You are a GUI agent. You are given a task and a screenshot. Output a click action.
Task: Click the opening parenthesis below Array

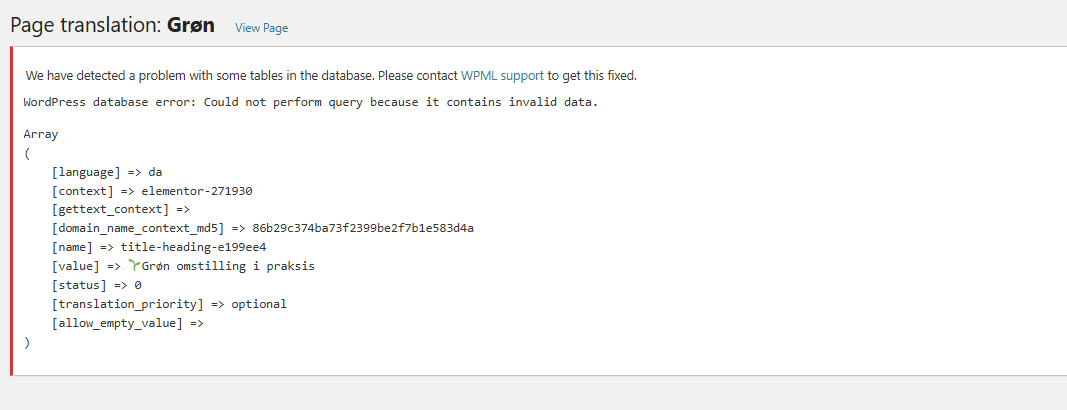27,153
